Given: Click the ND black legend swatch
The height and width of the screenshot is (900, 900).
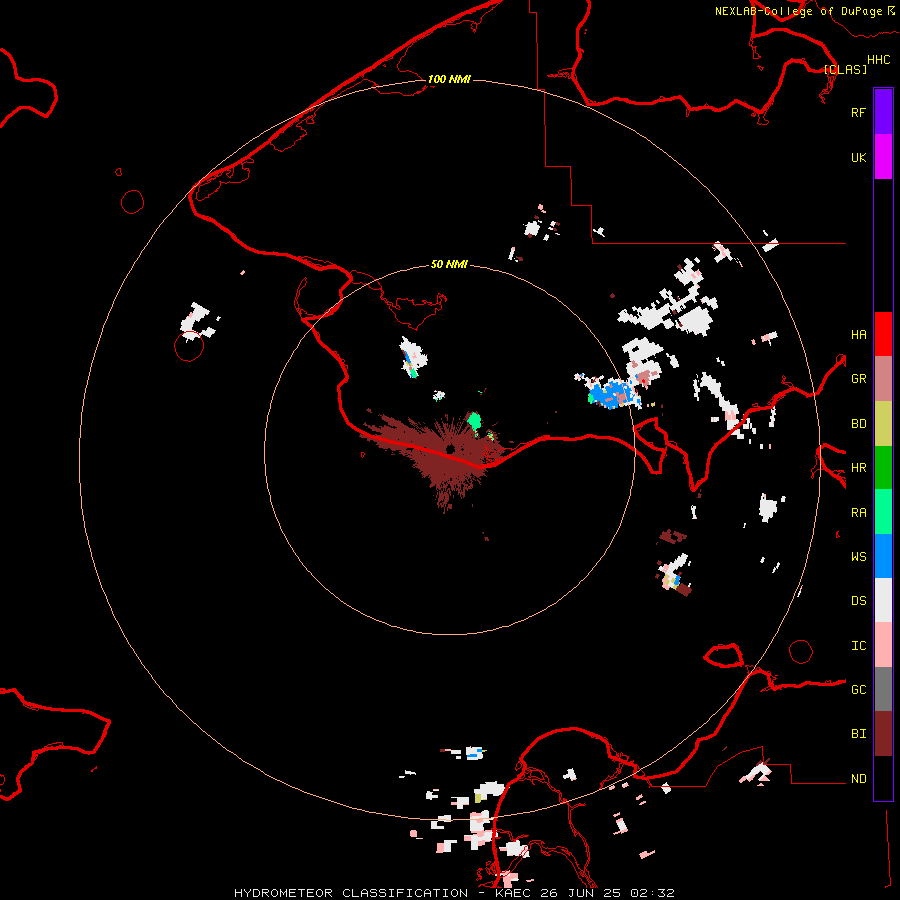Looking at the screenshot, I should (883, 778).
